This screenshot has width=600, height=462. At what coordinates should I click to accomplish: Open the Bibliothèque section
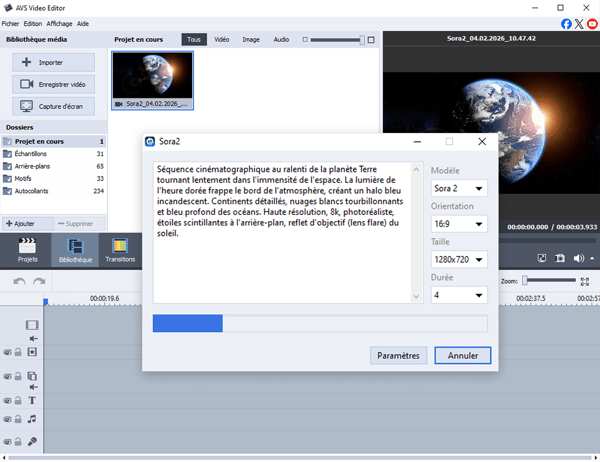[x=75, y=250]
